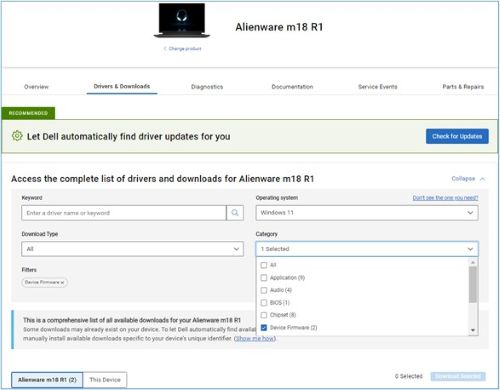Viewport: 500px width, 390px height.
Task: Click the category list scrollbar thumb
Action: pyautogui.click(x=473, y=285)
